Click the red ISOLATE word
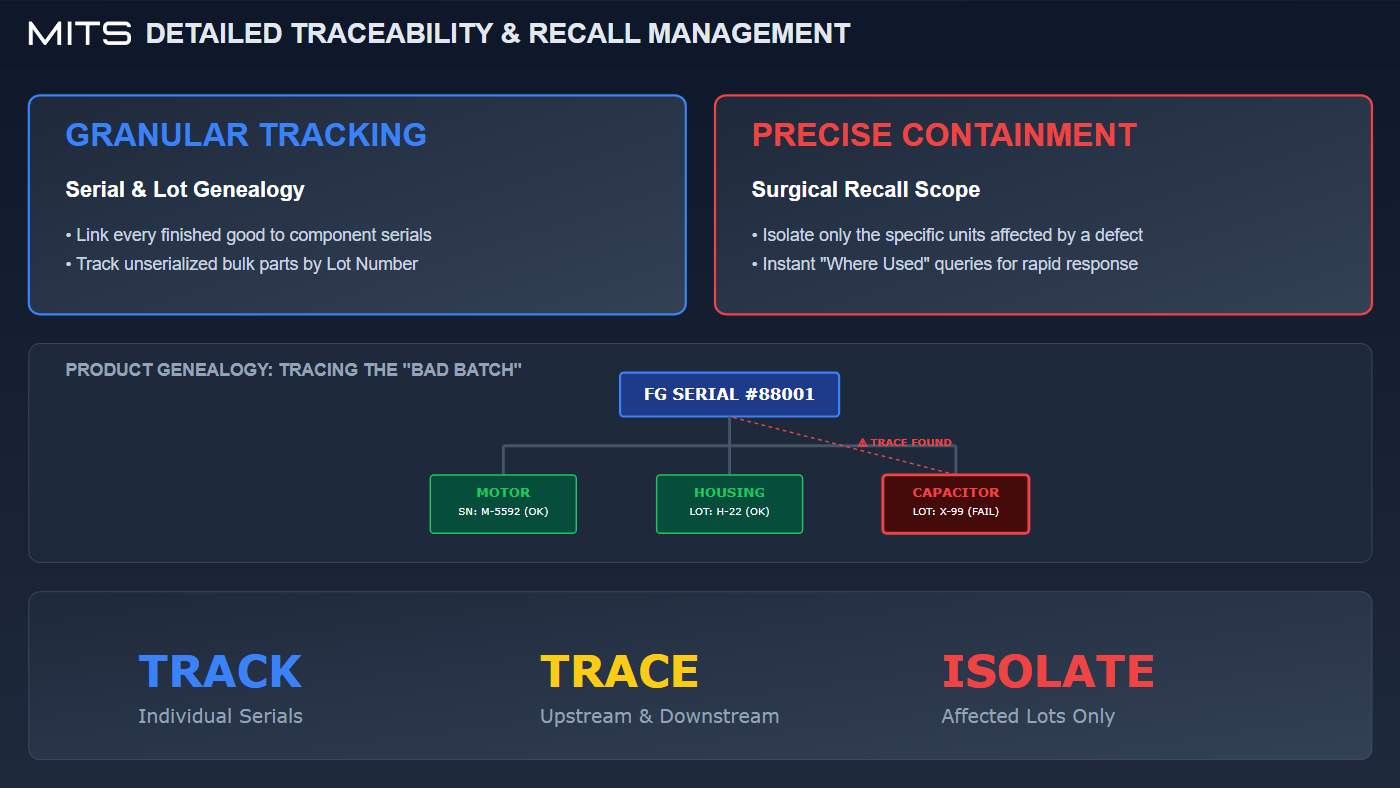 click(1048, 672)
